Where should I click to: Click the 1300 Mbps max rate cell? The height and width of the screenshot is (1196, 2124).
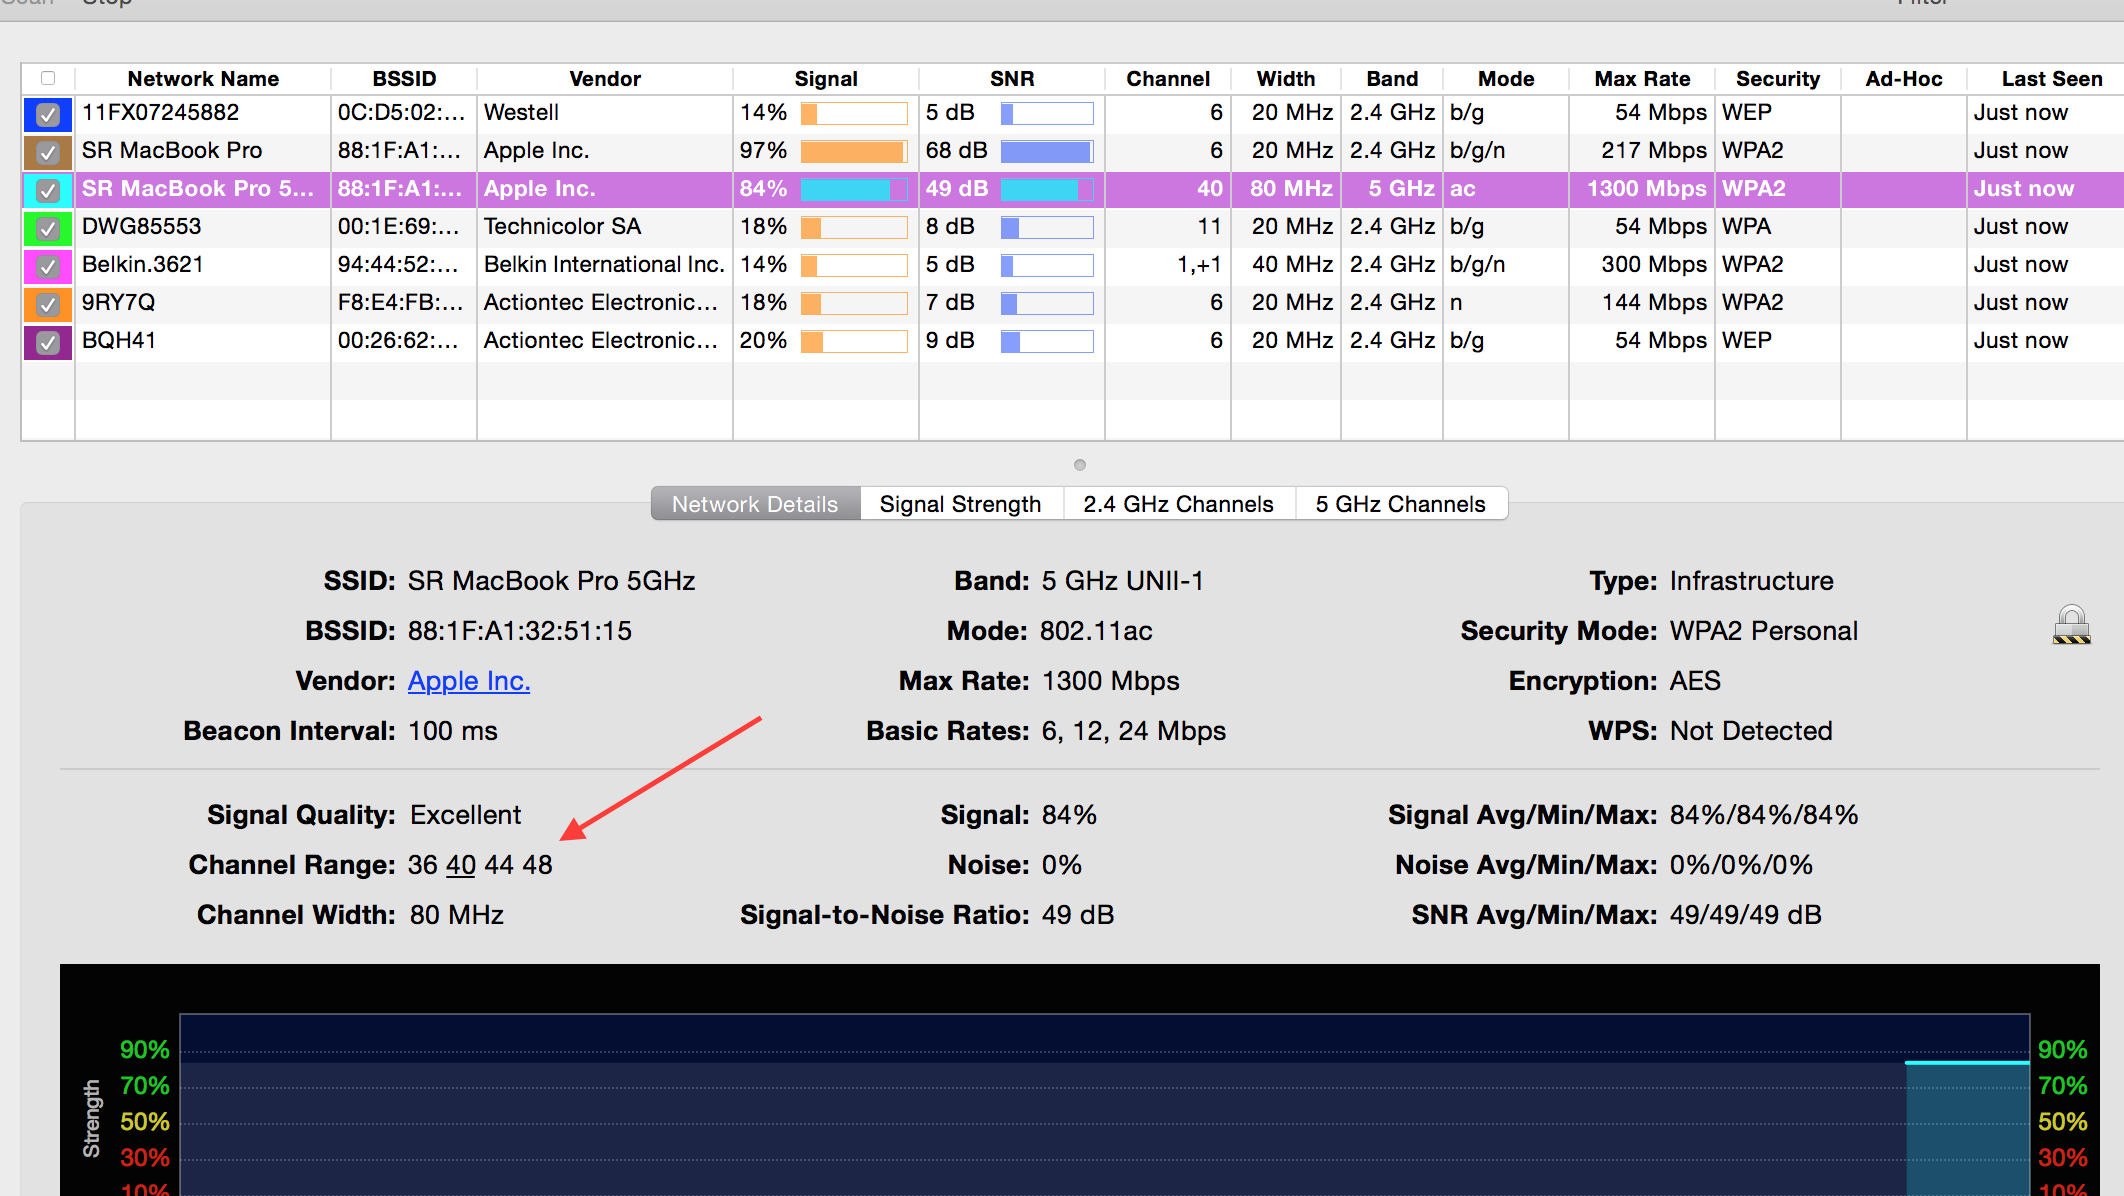point(1646,189)
